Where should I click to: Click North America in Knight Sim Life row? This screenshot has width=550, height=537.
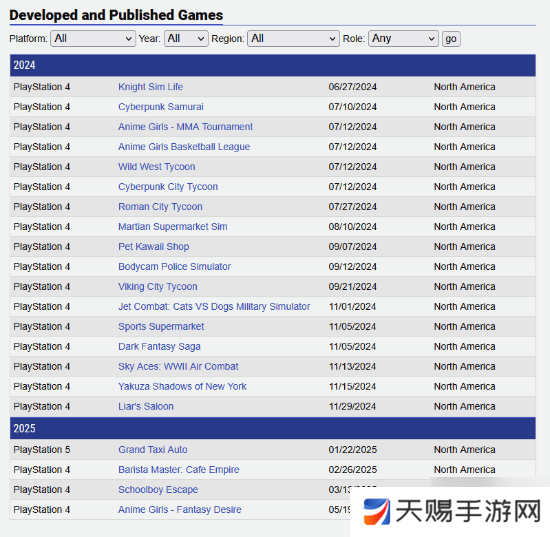click(x=464, y=87)
